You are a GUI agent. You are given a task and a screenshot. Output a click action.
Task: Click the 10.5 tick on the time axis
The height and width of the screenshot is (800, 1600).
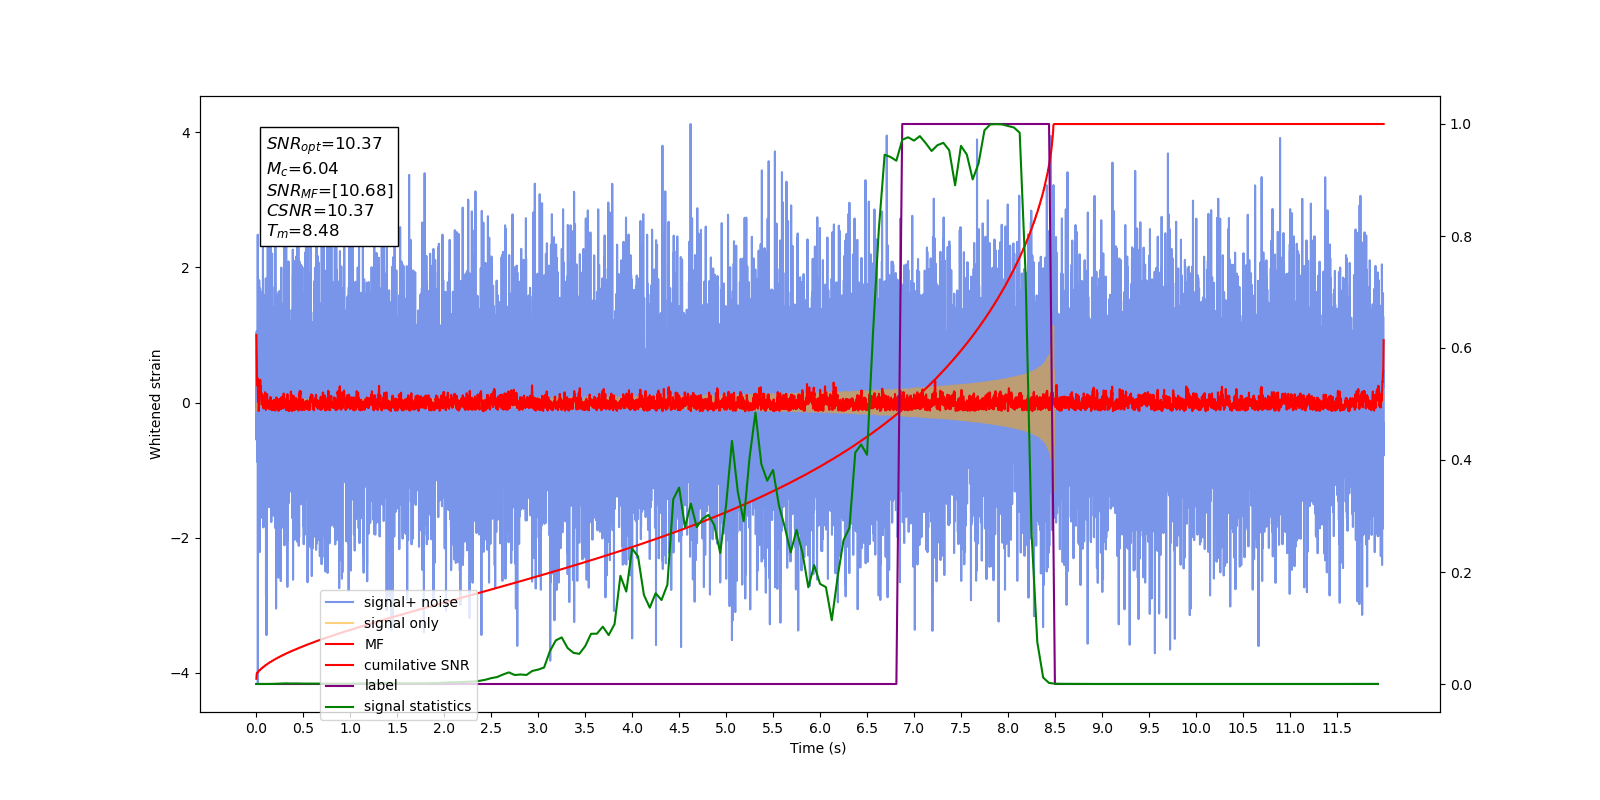coord(1243,728)
